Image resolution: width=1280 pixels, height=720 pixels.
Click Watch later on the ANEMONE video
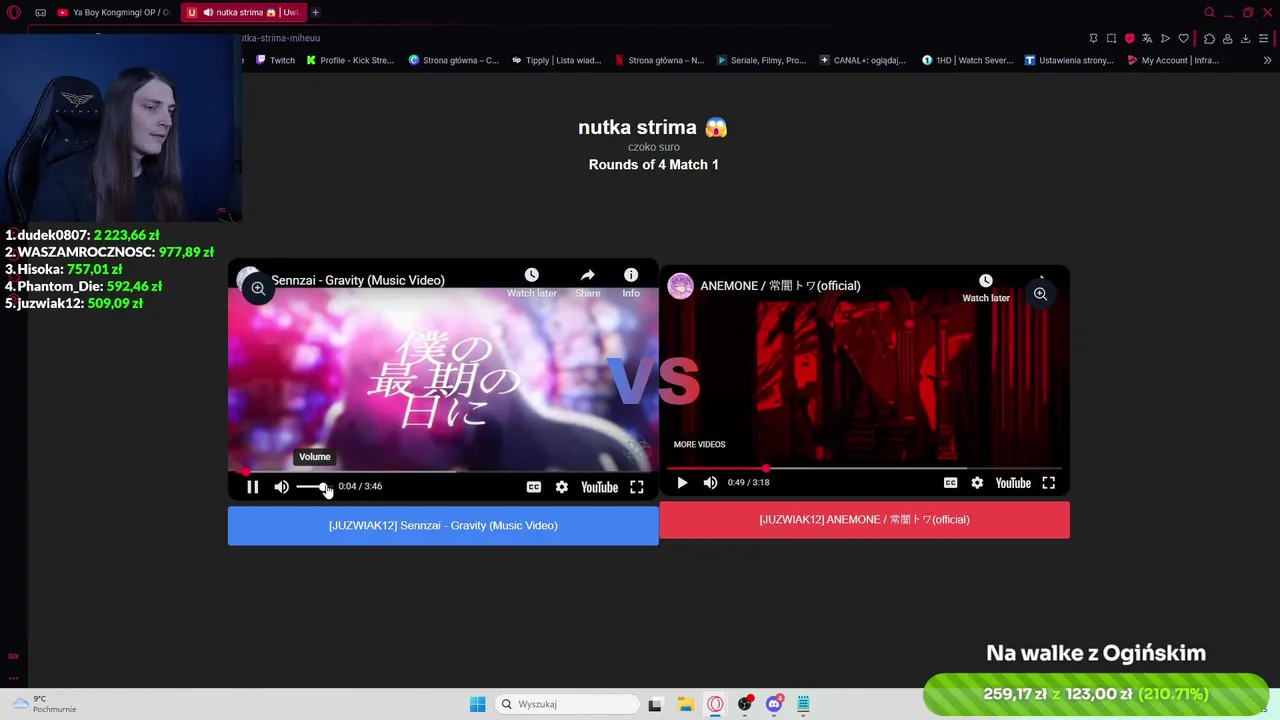tap(986, 288)
